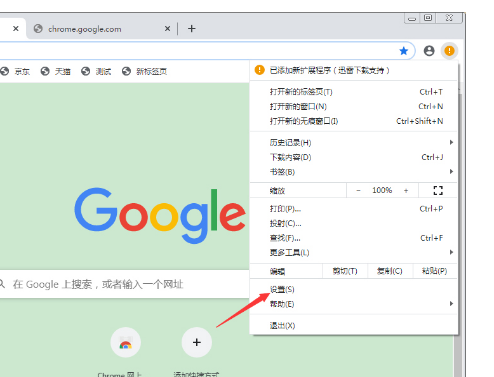Click 剪切(T) in the edit row
The height and width of the screenshot is (377, 494).
pos(345,271)
